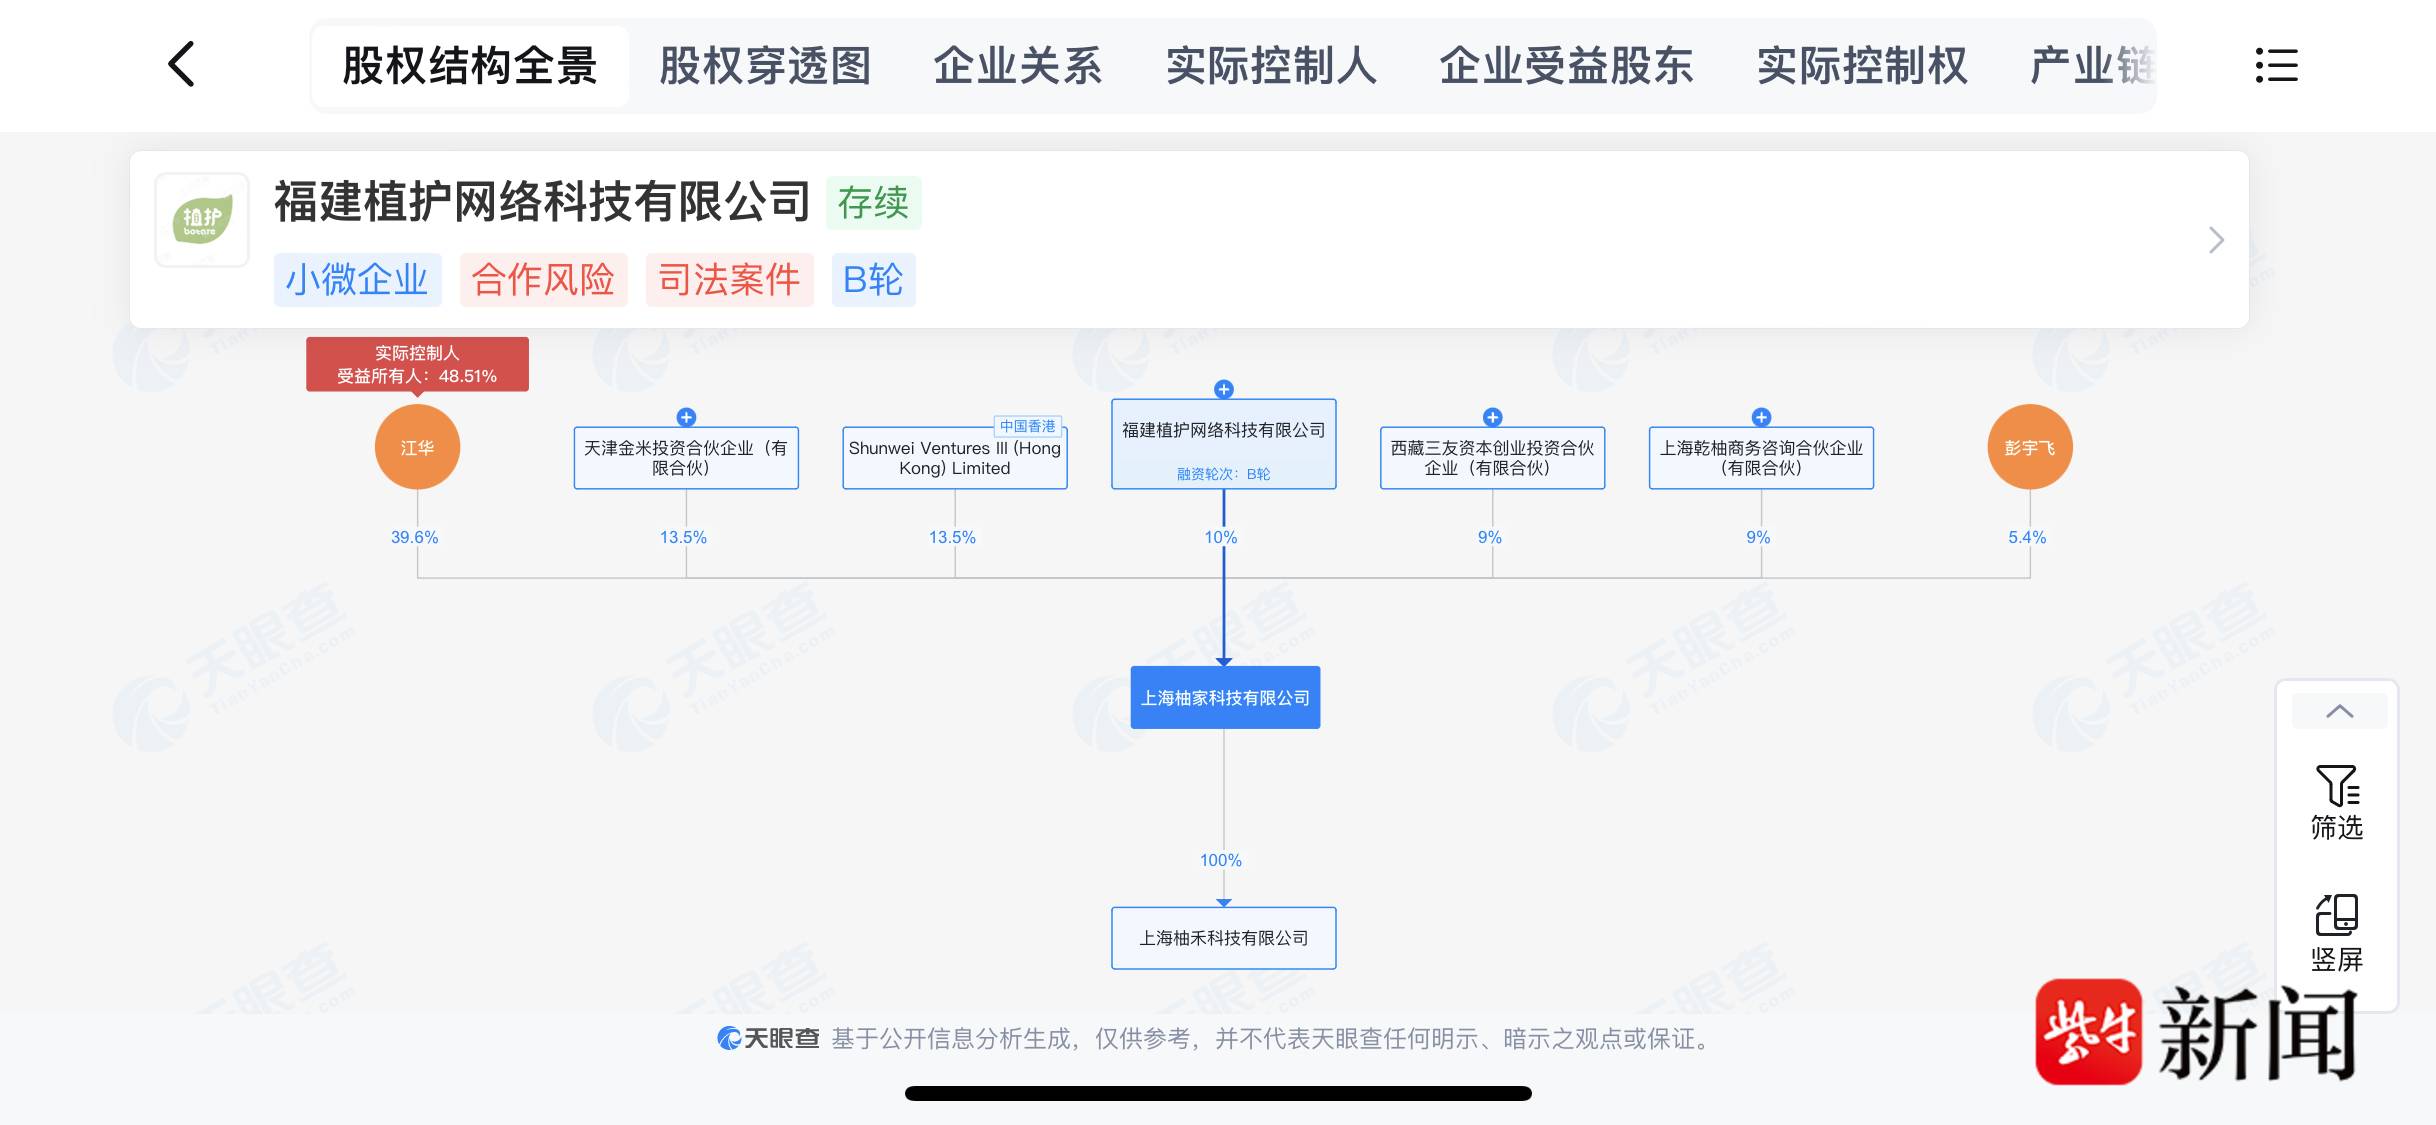The height and width of the screenshot is (1125, 2436).
Task: Go back using the left arrow
Action: 181,65
